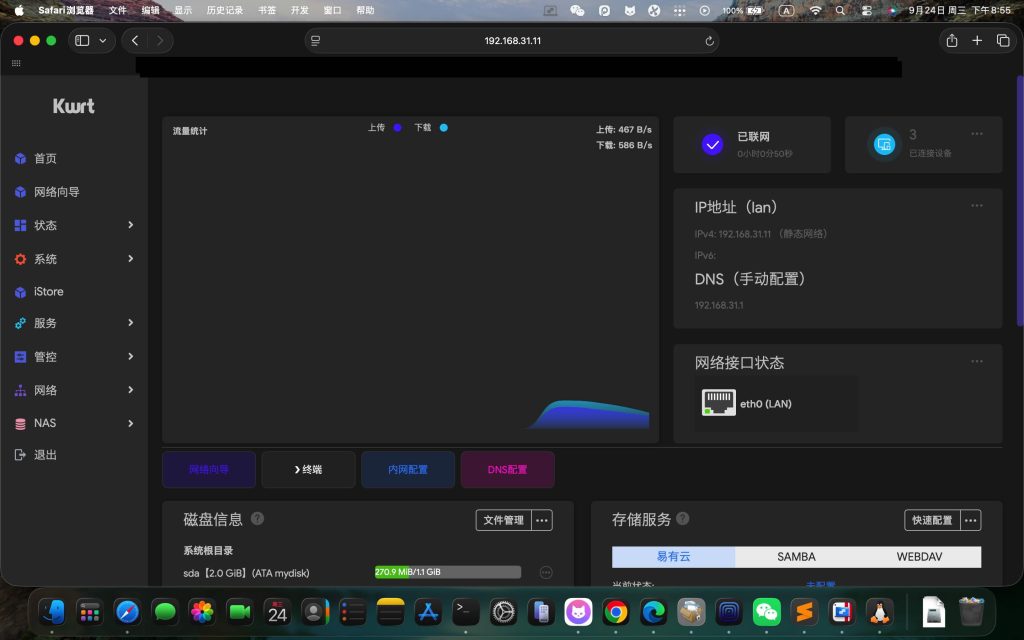Open iStore from the sidebar
This screenshot has width=1024, height=640.
pyautogui.click(x=48, y=292)
